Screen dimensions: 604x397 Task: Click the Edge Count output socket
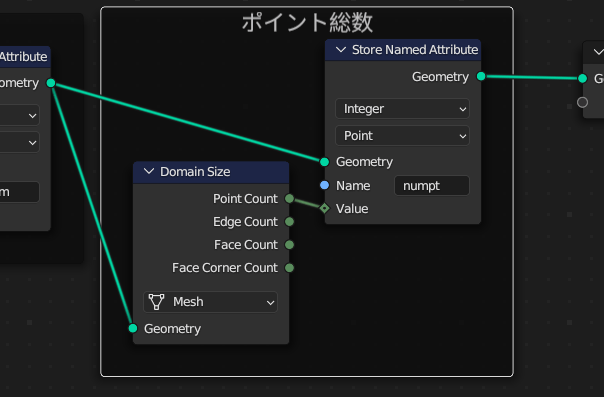click(289, 222)
